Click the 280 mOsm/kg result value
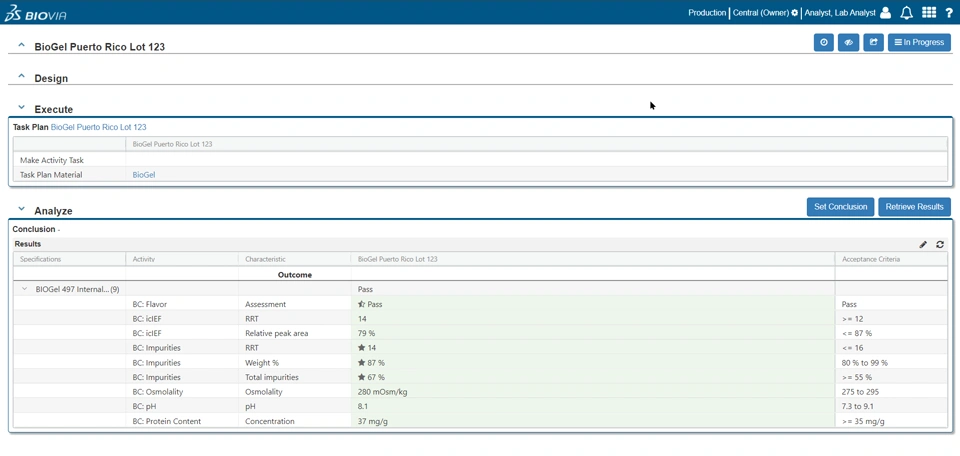Image resolution: width=960 pixels, height=456 pixels. tap(383, 392)
